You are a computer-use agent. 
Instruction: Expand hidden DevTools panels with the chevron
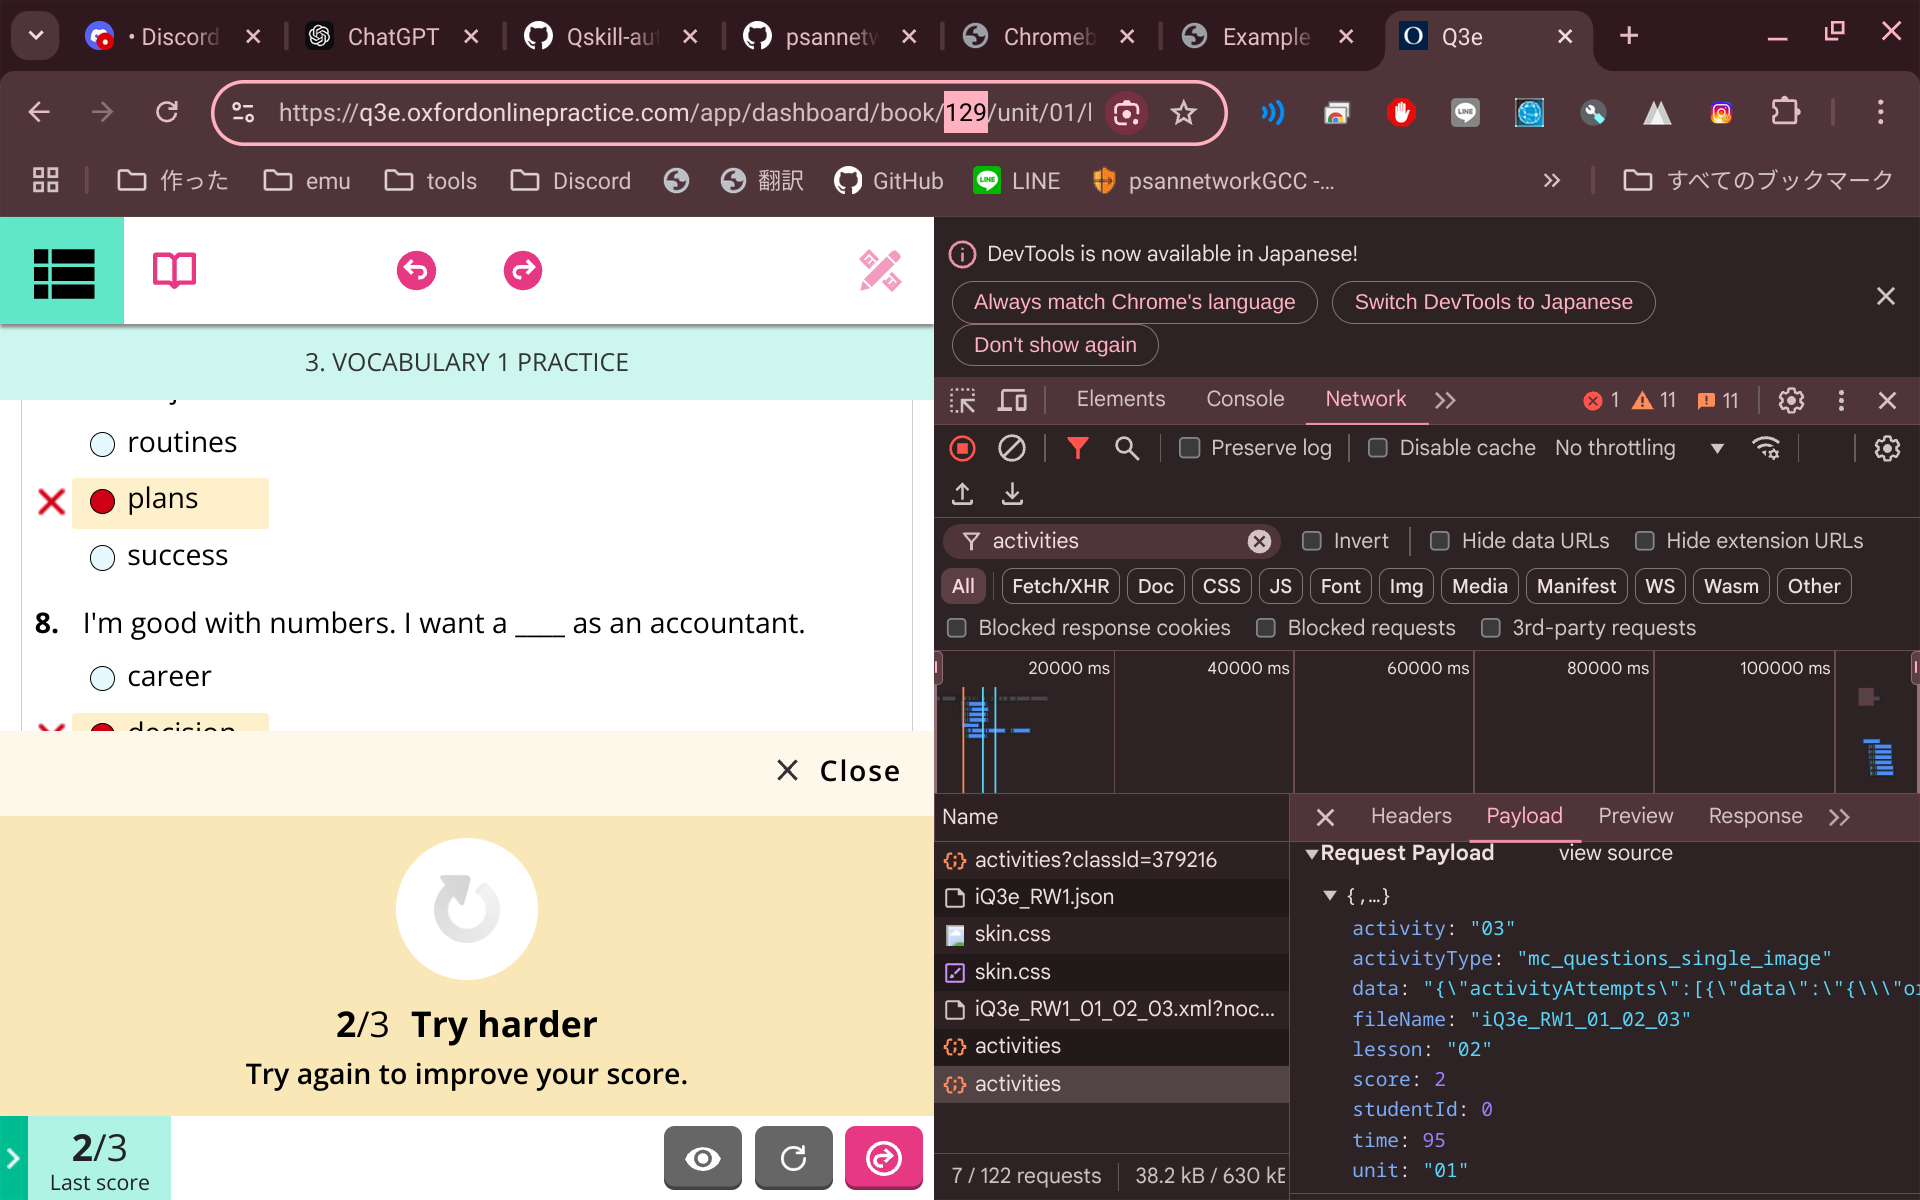tap(1444, 399)
